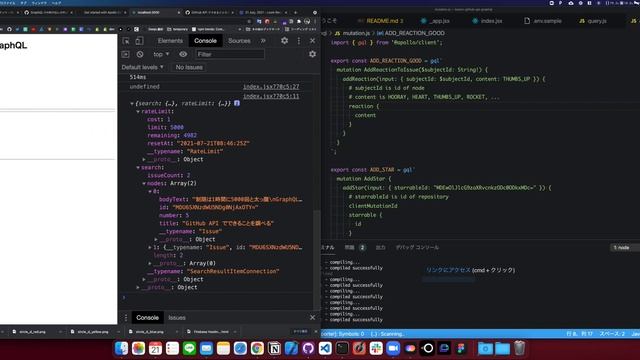Open source link index.jsx ending :11

pyautogui.click(x=271, y=96)
